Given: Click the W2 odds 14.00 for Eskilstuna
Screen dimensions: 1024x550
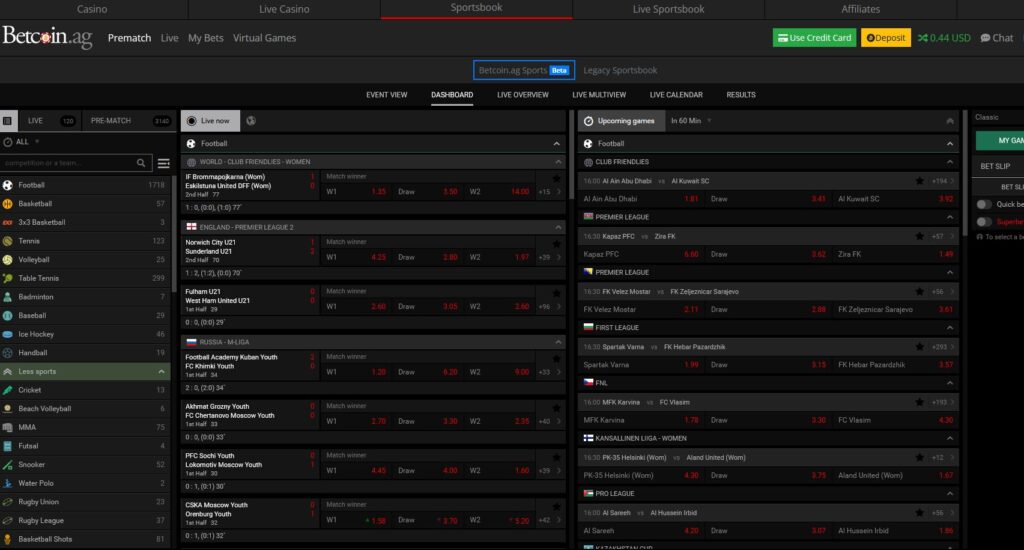Looking at the screenshot, I should 520,191.
